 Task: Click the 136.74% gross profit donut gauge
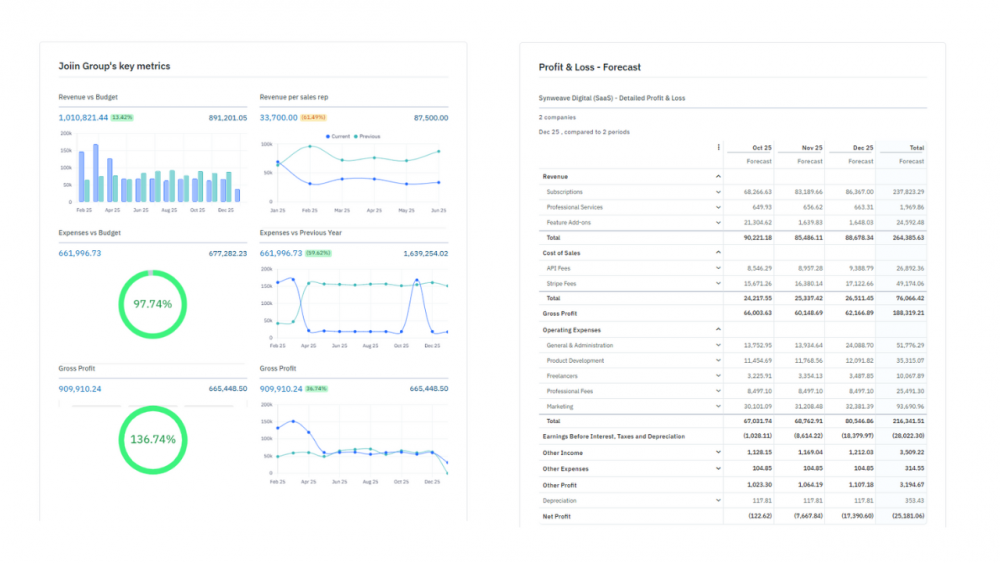click(153, 439)
